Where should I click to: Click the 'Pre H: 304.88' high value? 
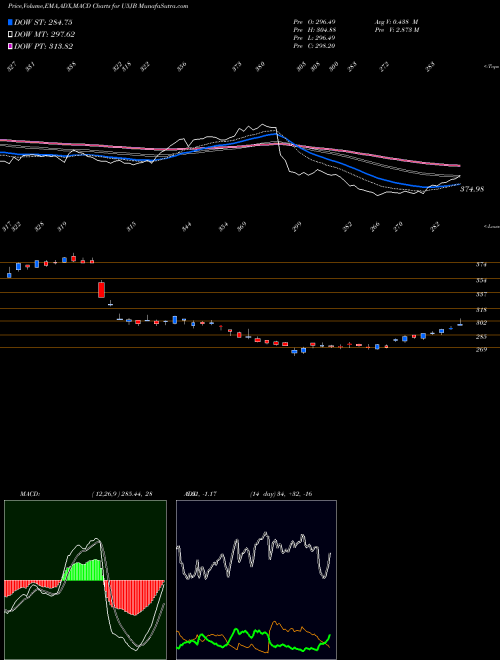point(314,29)
